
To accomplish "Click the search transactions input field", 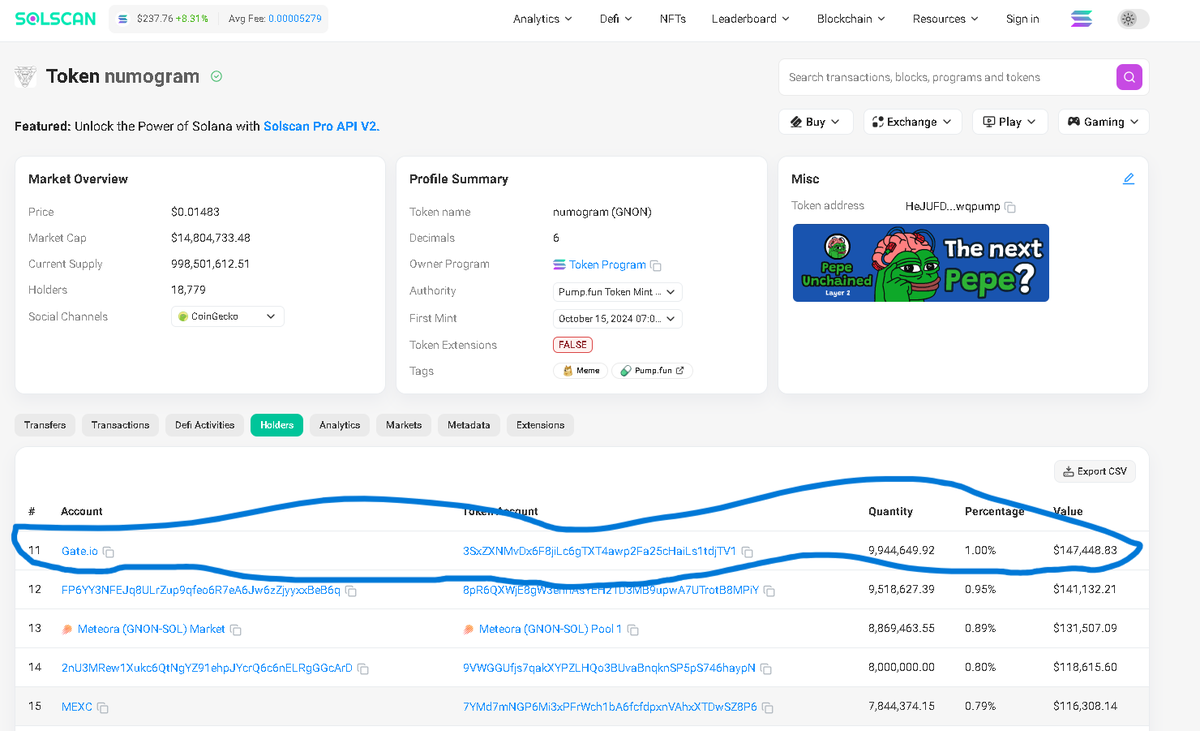I will pos(945,77).
